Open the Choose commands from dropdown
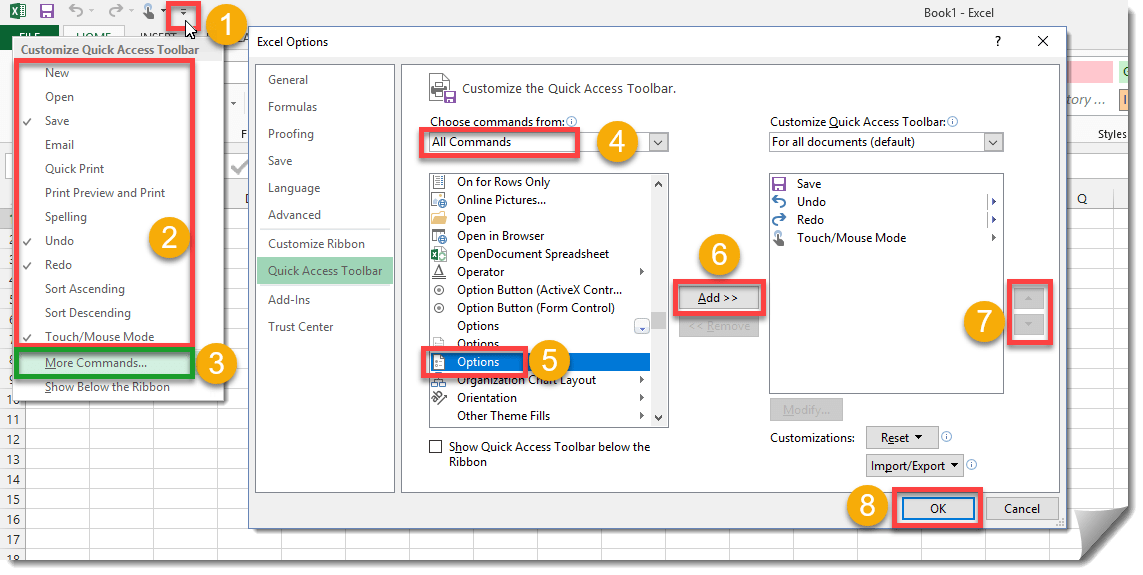The height and width of the screenshot is (575, 1143). [658, 142]
